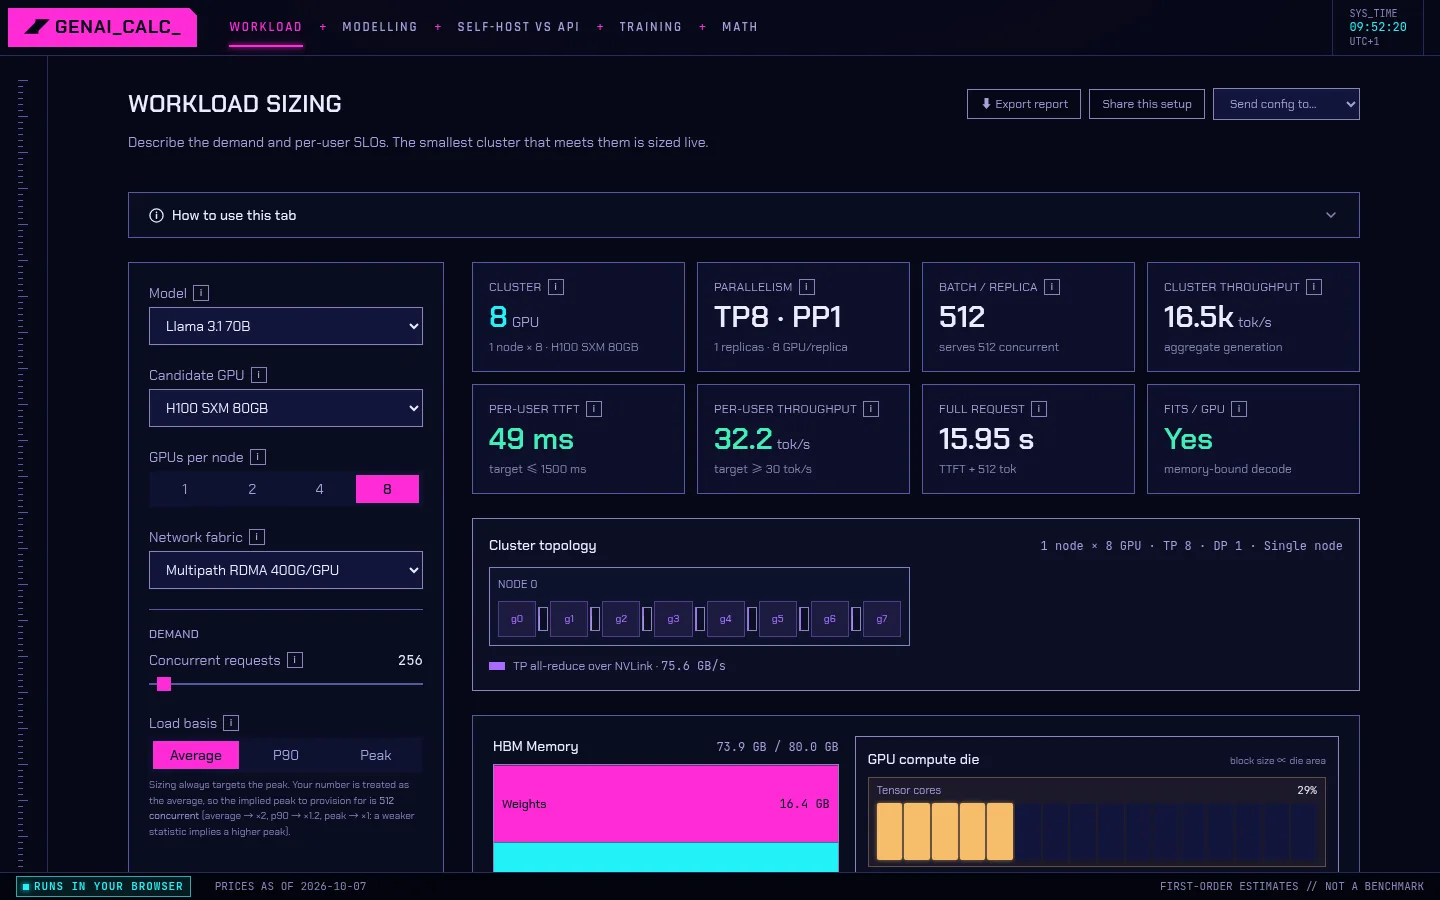Open the Send config to... dropdown
Viewport: 1440px width, 900px height.
click(1286, 104)
